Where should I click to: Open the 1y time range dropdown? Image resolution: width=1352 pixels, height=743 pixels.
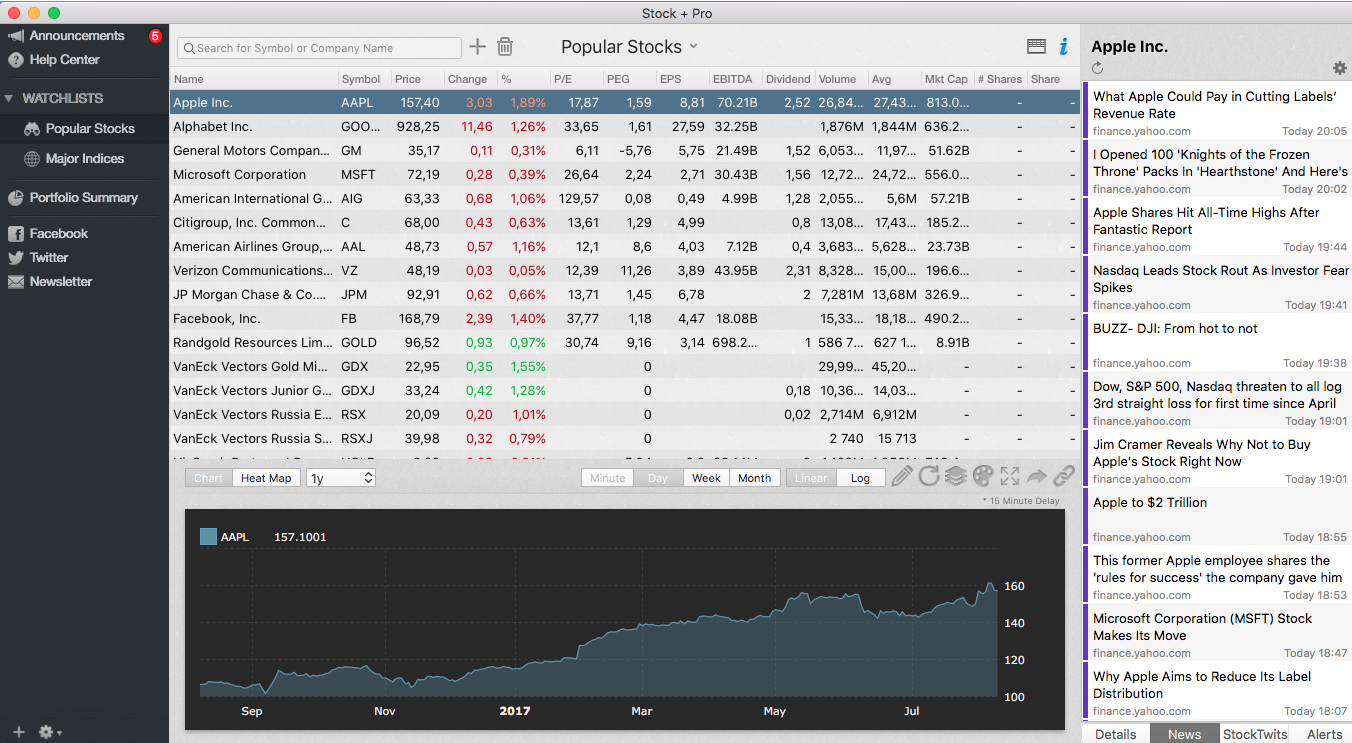coord(341,478)
